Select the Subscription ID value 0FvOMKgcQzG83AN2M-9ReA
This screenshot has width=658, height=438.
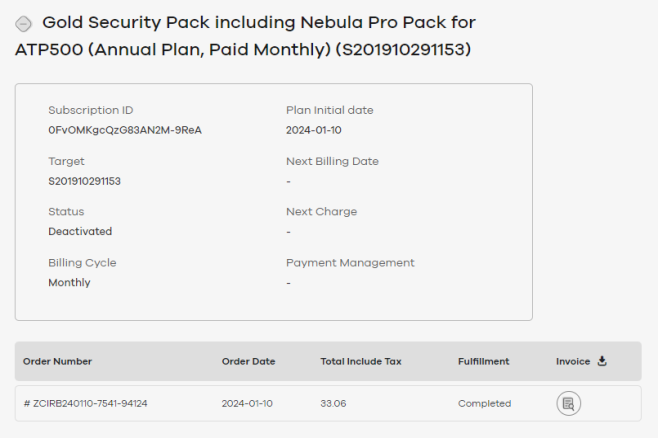tap(125, 130)
